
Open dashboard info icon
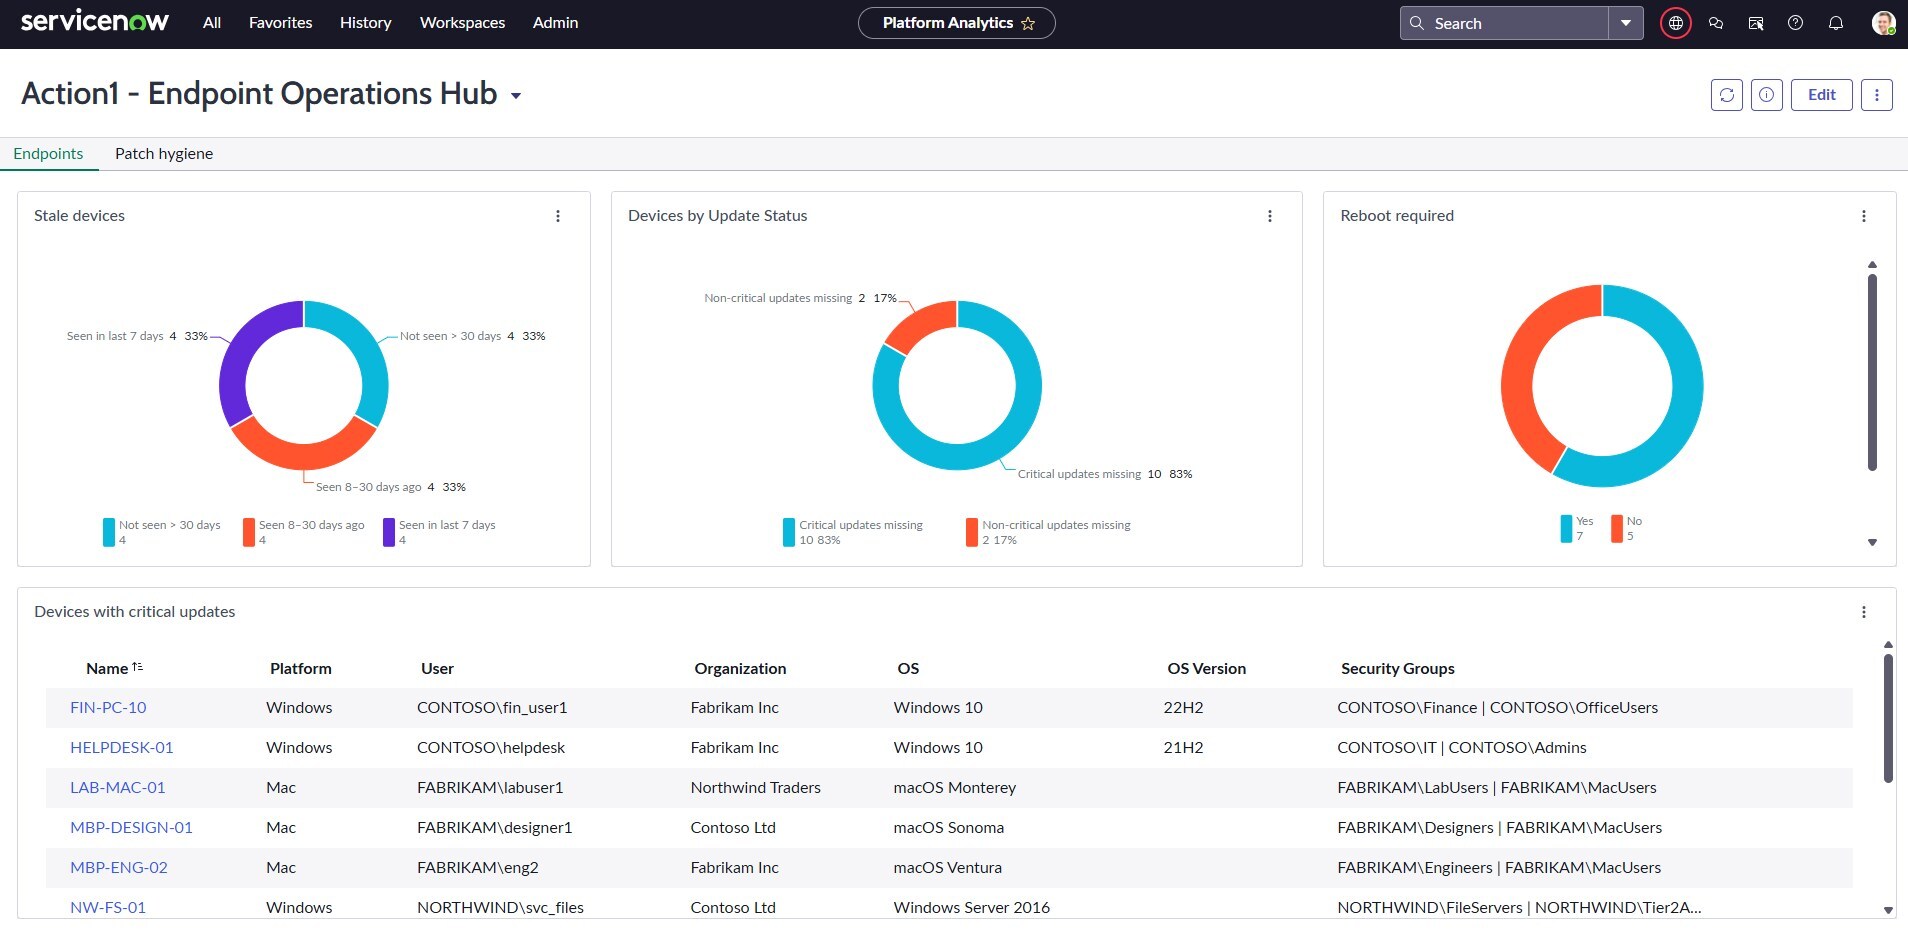click(1767, 95)
